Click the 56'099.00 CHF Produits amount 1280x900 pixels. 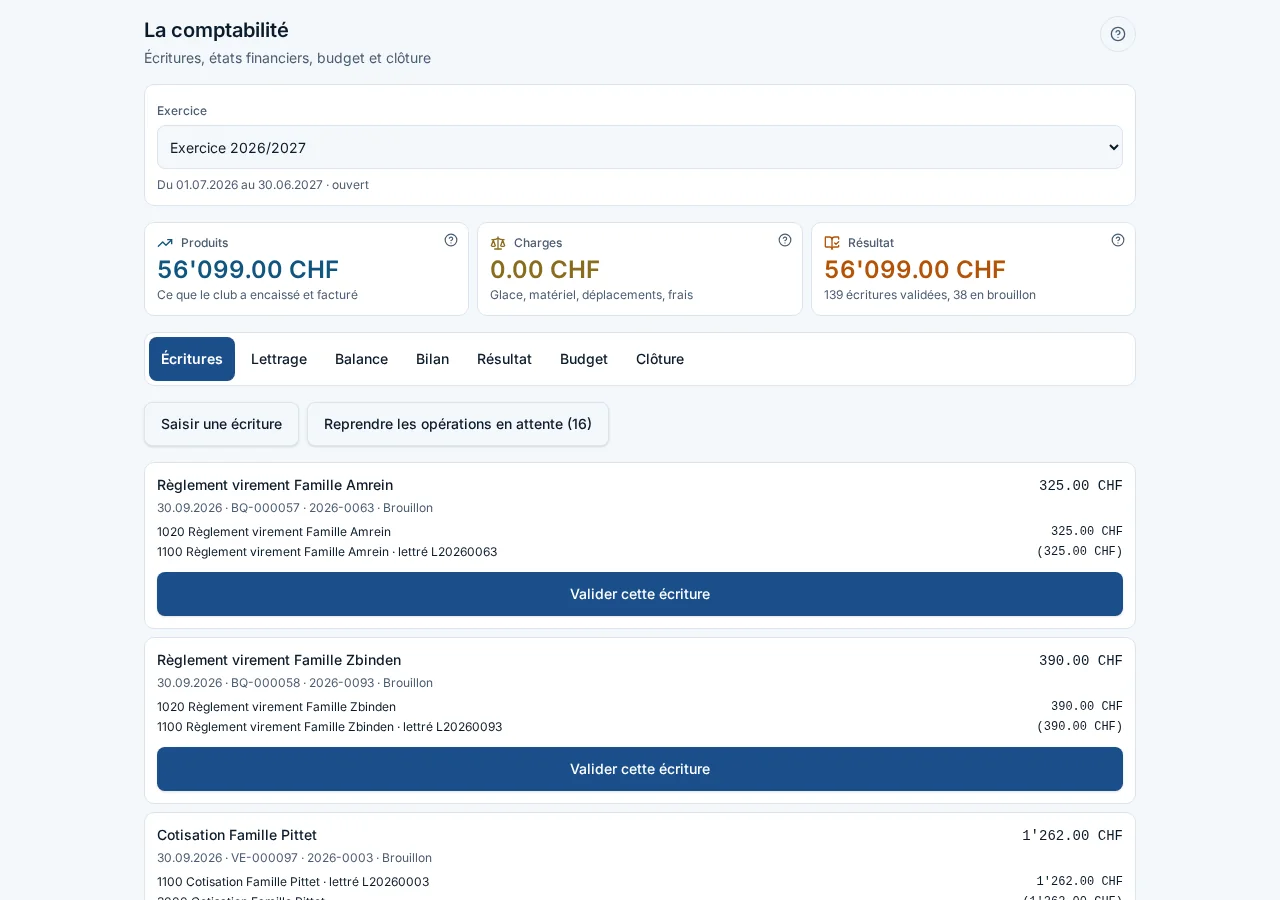click(248, 269)
